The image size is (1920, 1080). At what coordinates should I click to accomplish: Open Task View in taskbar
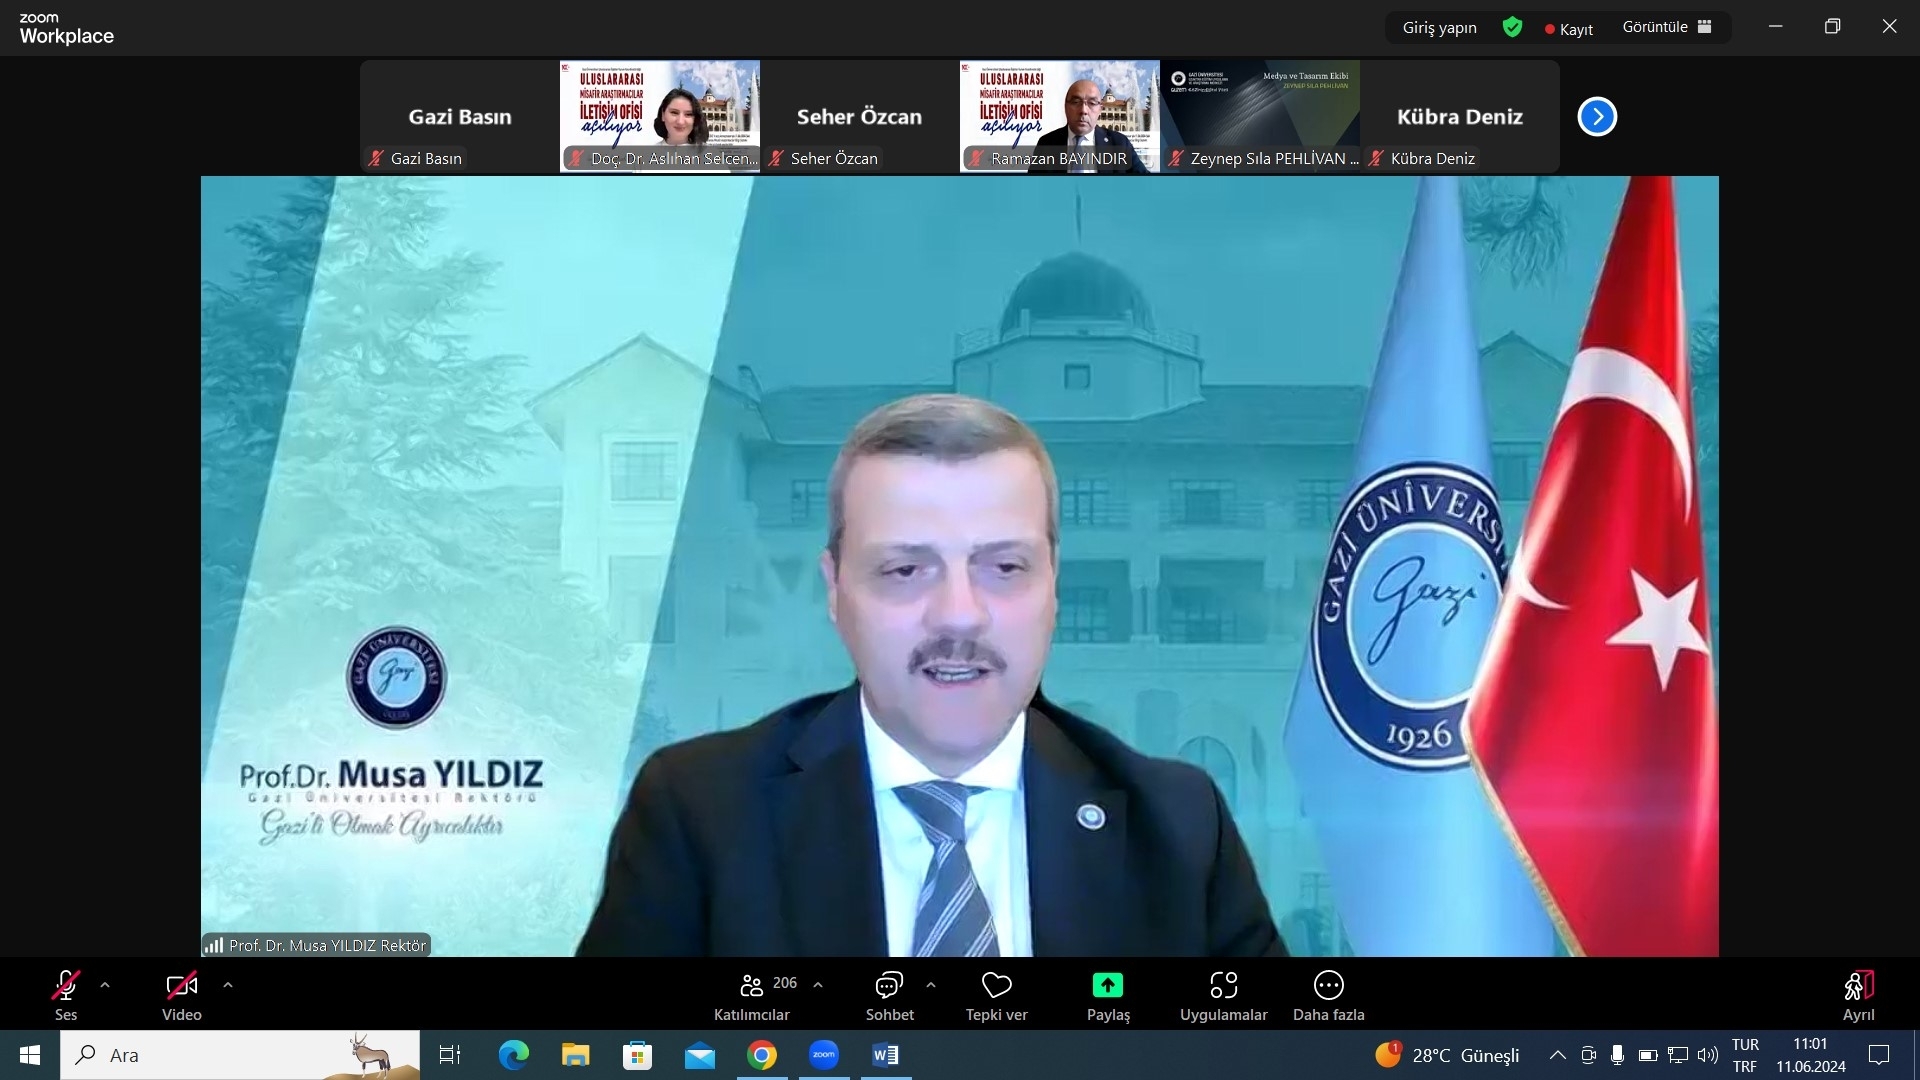click(450, 1055)
